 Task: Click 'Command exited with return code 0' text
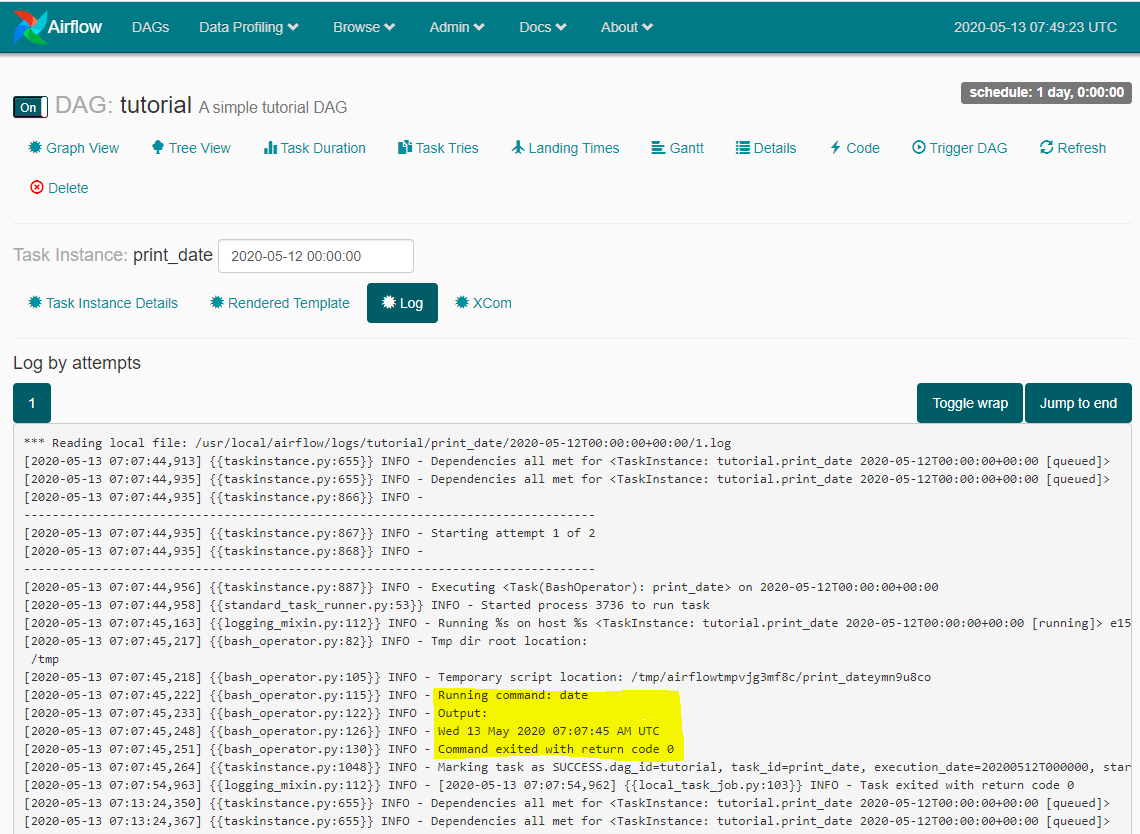[555, 749]
